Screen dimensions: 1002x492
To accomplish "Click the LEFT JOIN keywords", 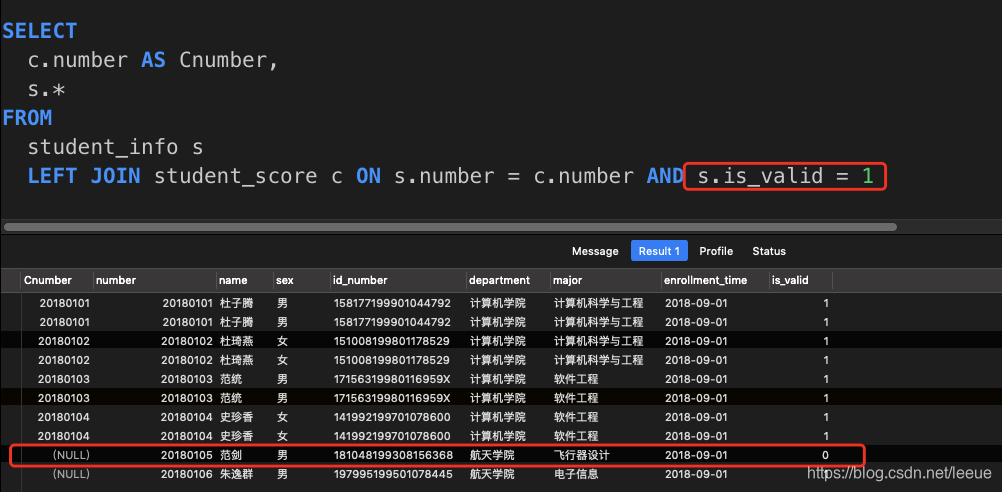I will tap(84, 176).
